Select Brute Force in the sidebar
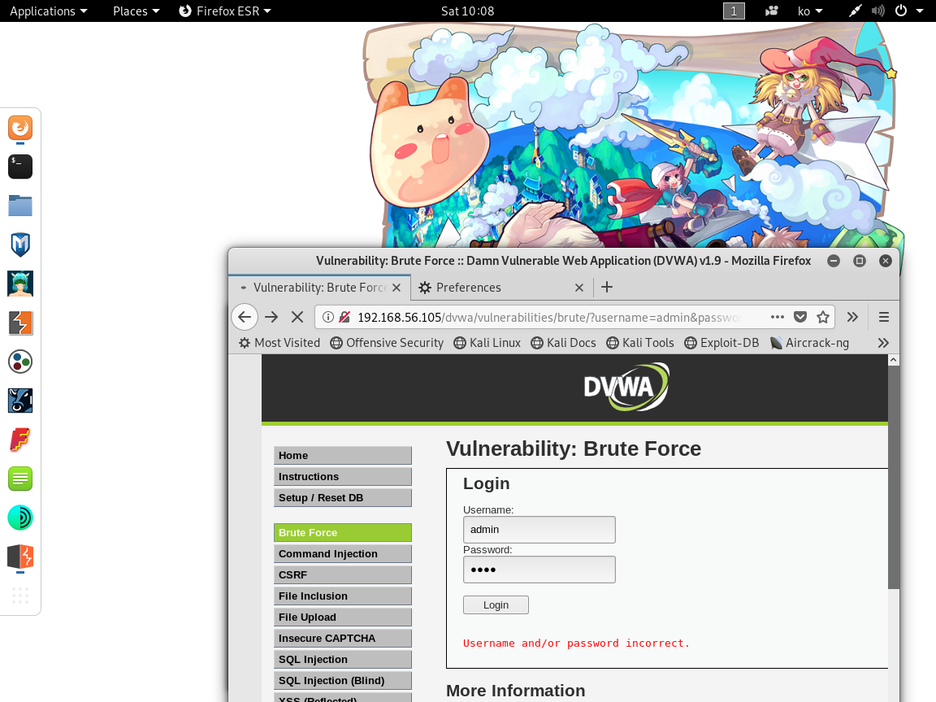Viewport: 936px width, 702px height. tap(343, 532)
